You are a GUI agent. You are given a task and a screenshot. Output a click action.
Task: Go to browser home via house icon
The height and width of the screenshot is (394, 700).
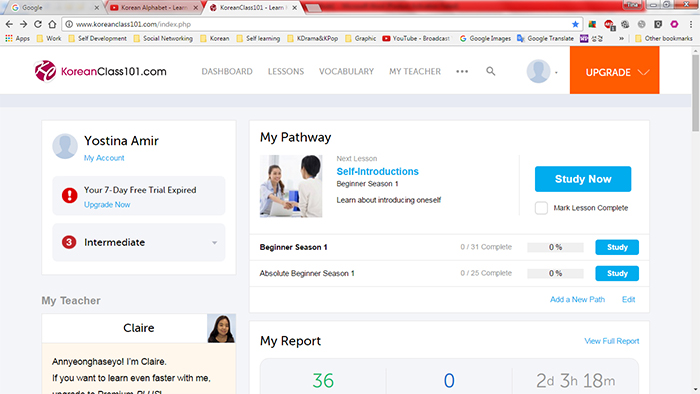pyautogui.click(x=52, y=24)
